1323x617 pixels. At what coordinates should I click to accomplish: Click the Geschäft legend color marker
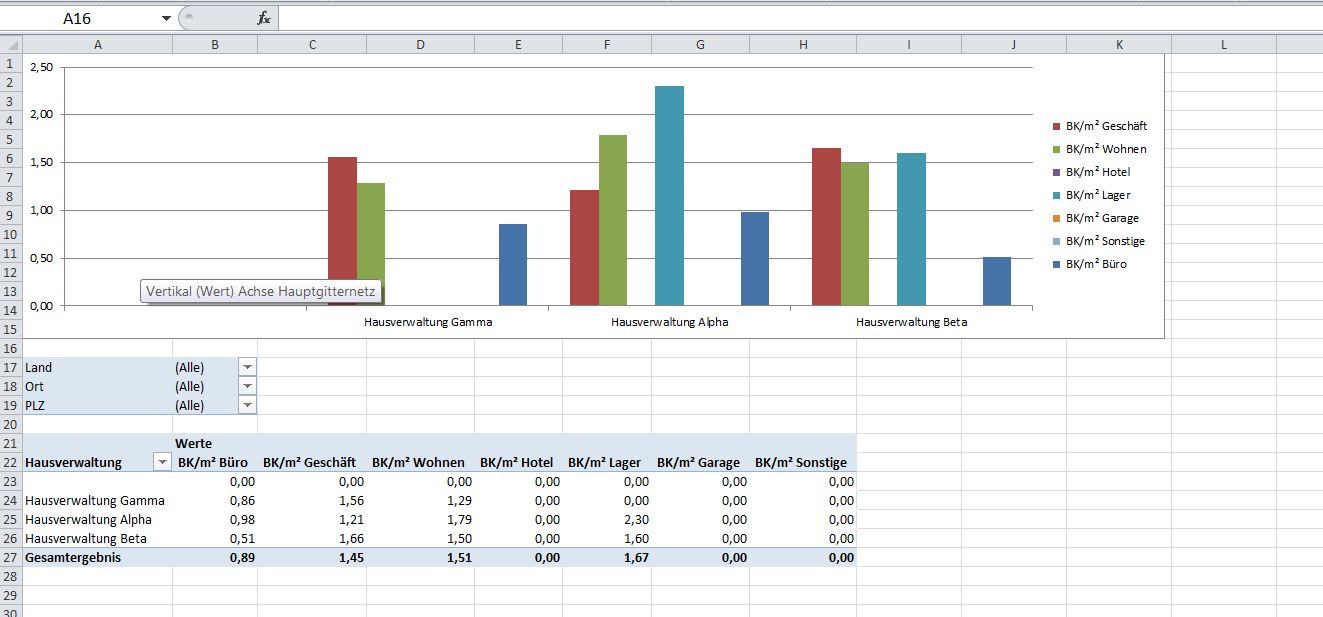(x=1056, y=127)
